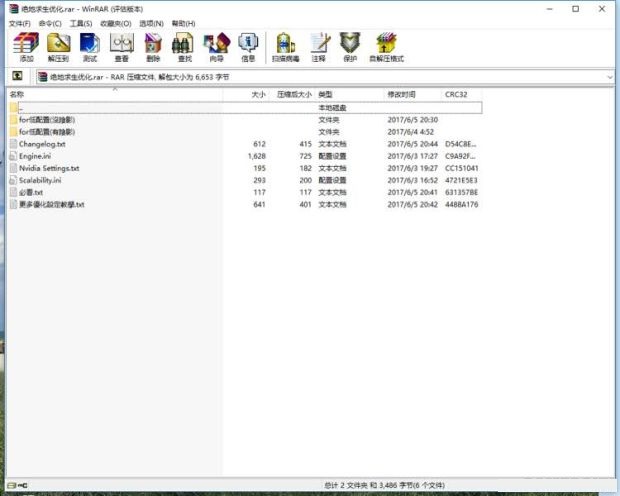Click the SFX (自解压格式) icon
The width and height of the screenshot is (620, 496).
[x=386, y=47]
